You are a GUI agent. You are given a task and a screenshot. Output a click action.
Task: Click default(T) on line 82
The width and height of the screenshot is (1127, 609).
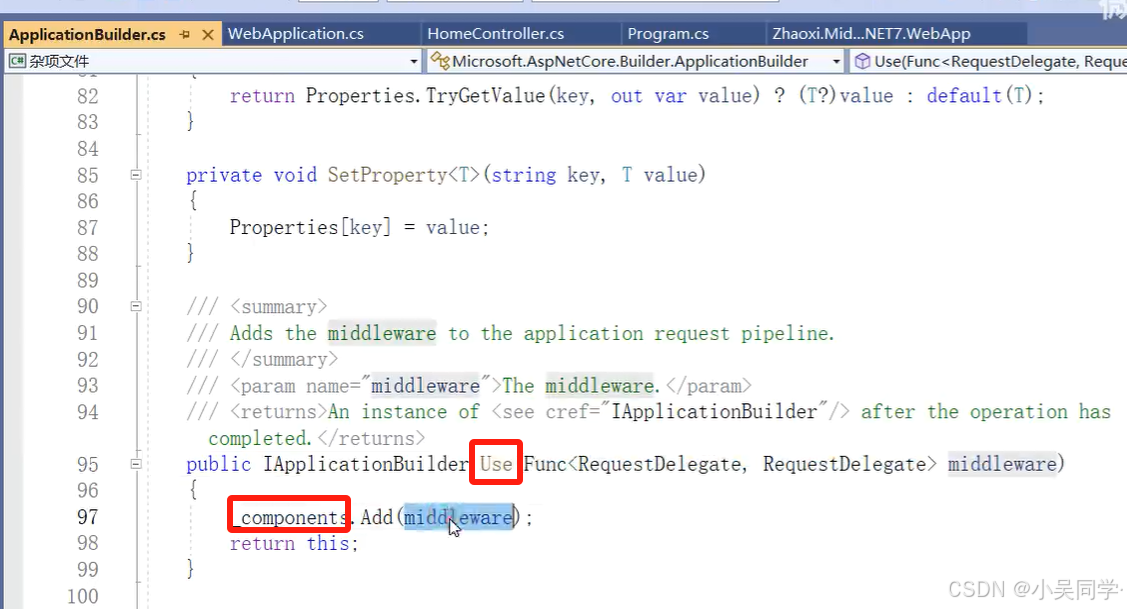pos(980,96)
